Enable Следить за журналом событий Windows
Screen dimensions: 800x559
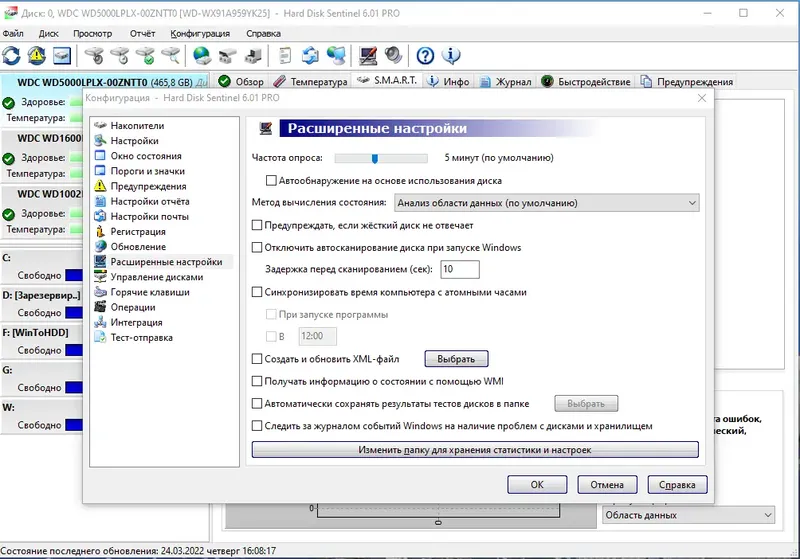click(x=257, y=426)
